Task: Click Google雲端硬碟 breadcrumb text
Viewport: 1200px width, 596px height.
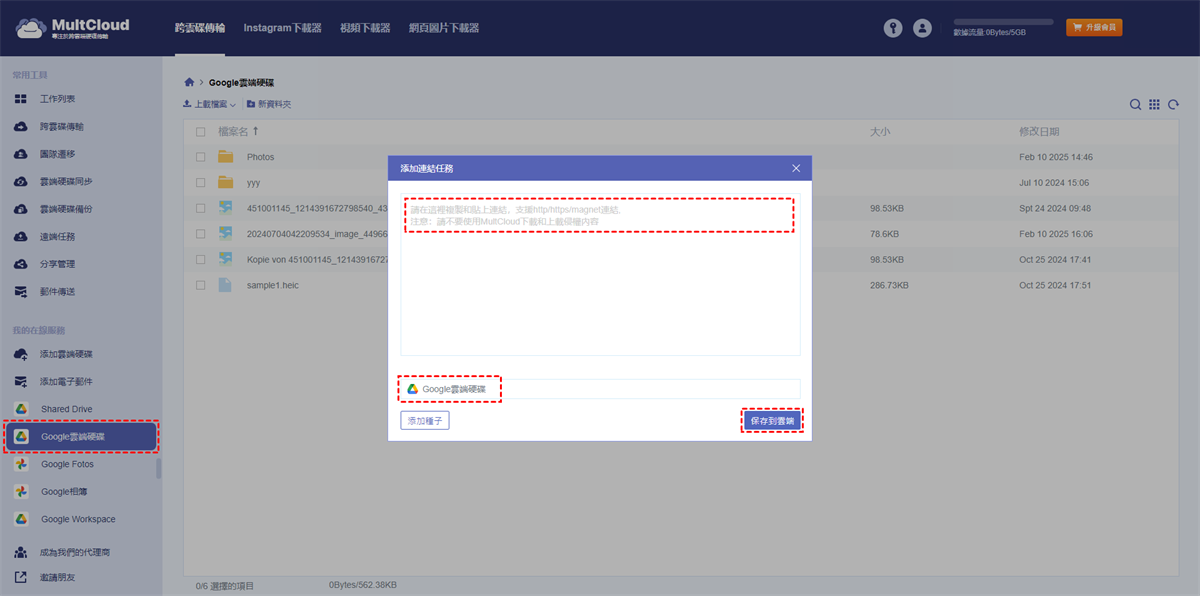Action: (241, 82)
